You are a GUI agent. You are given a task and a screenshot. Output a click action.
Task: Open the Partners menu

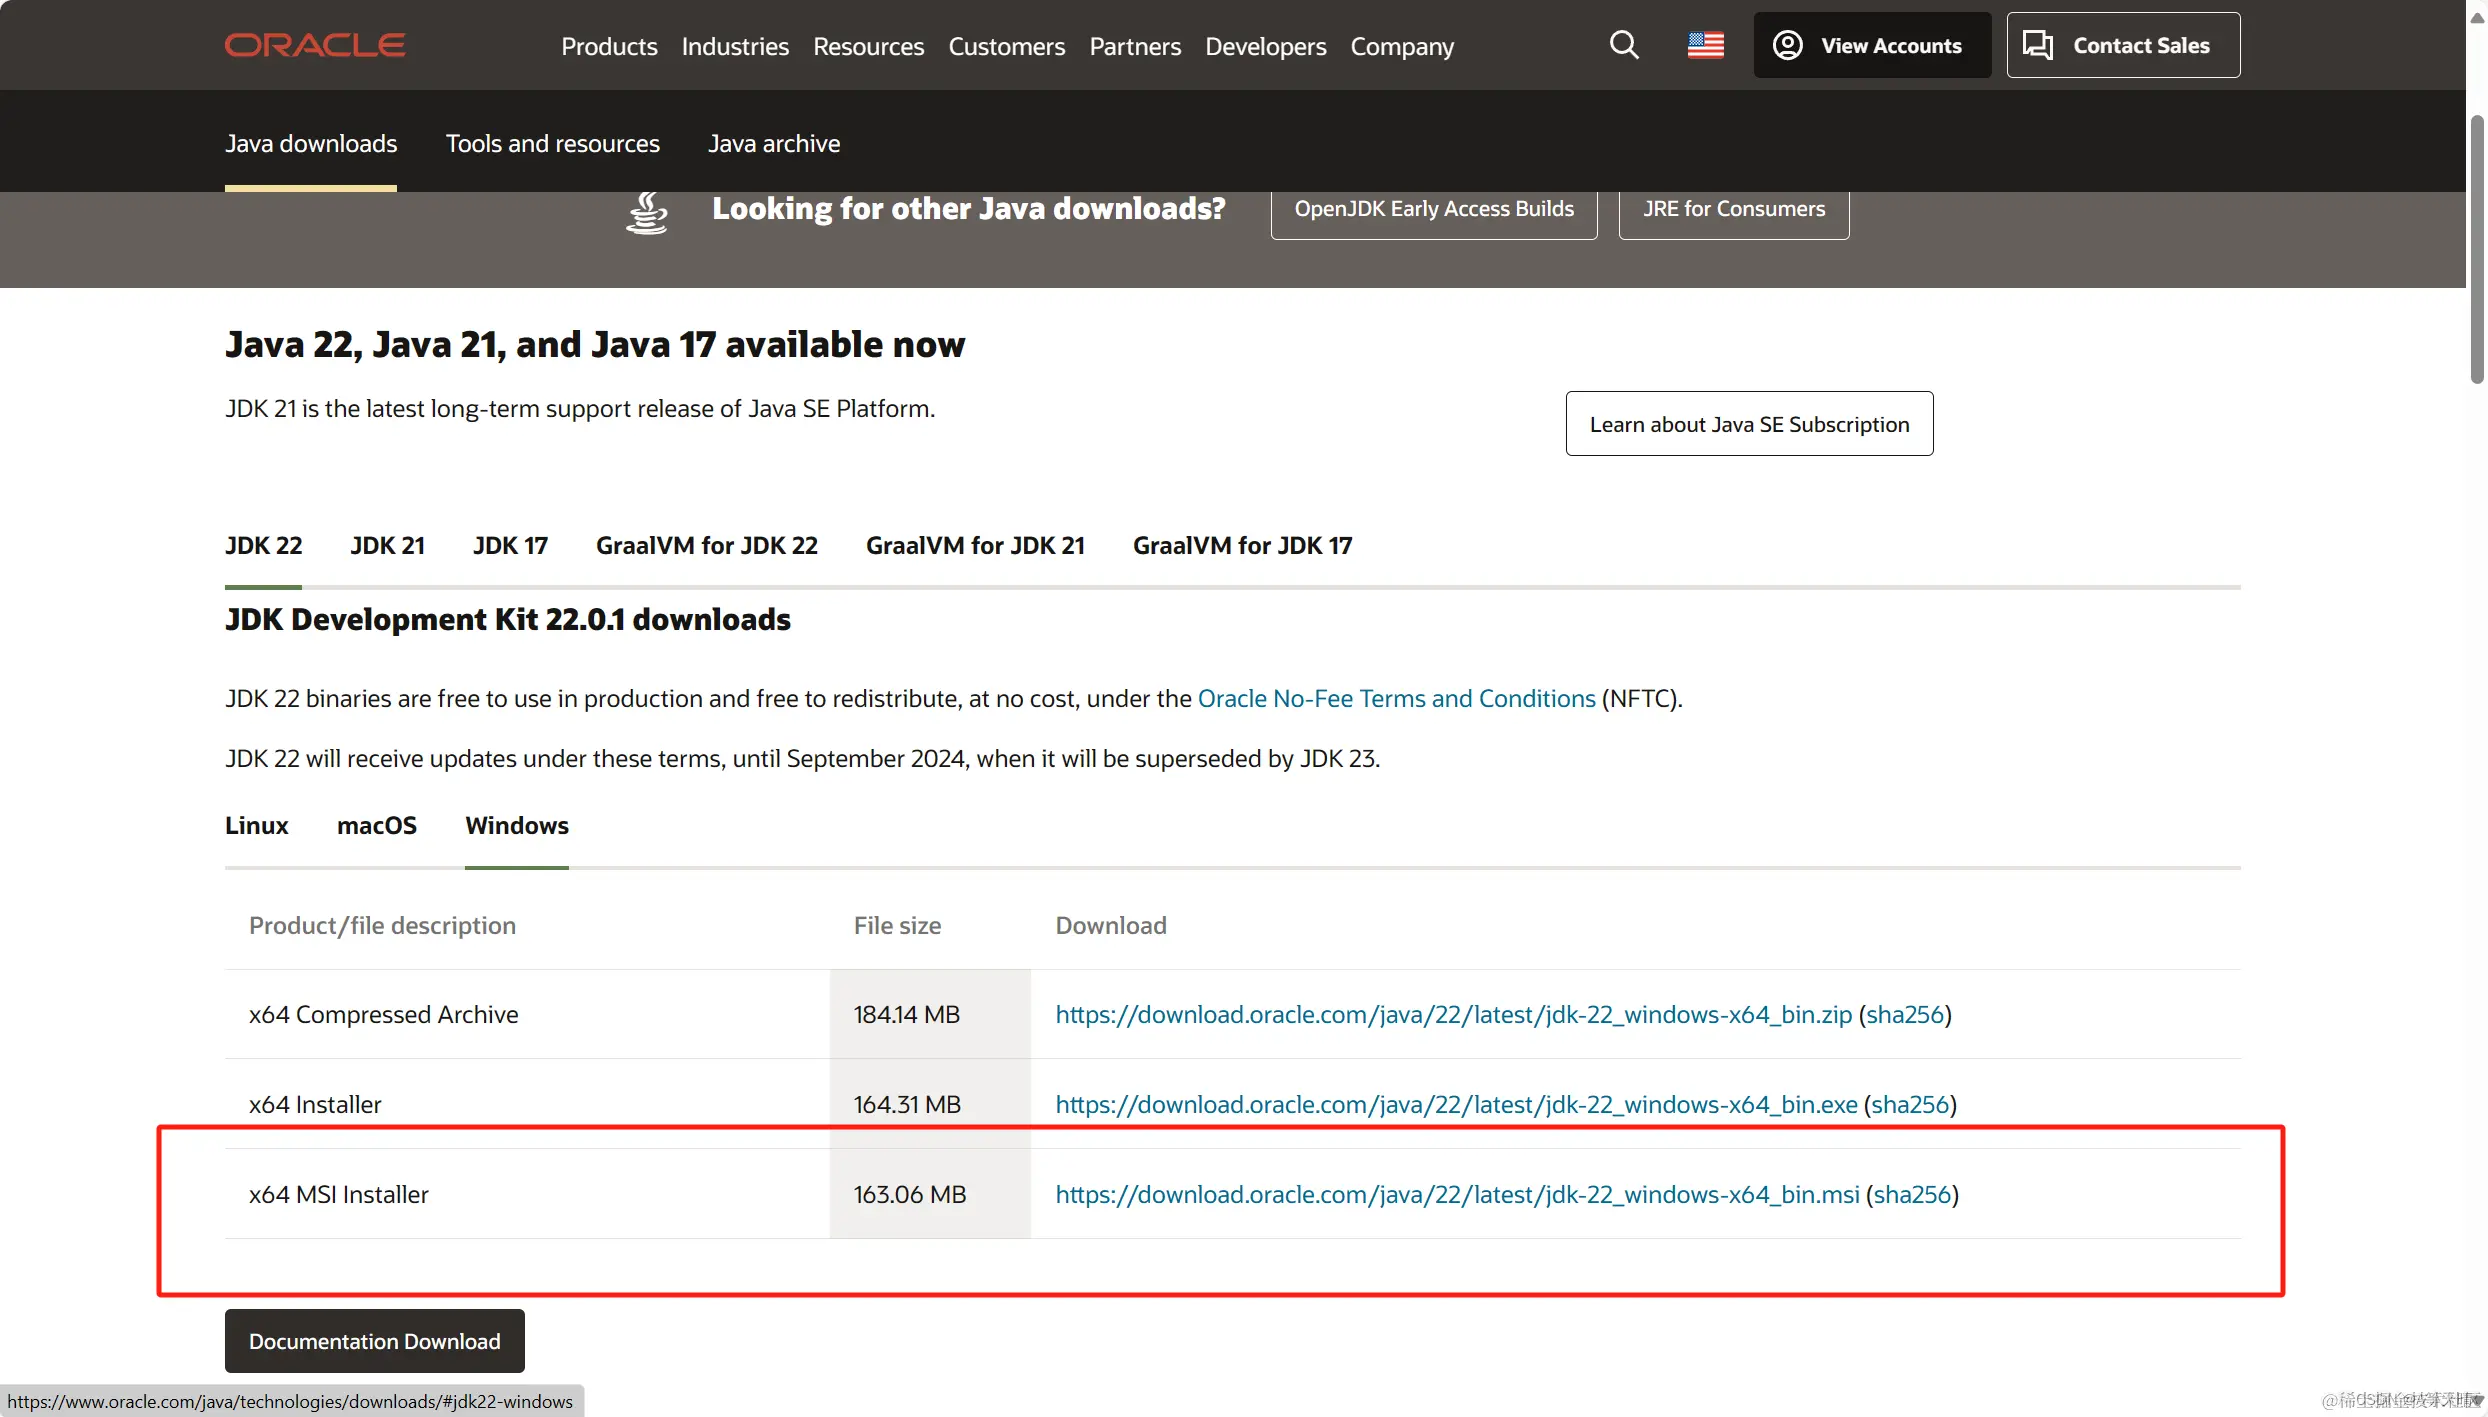1135,46
